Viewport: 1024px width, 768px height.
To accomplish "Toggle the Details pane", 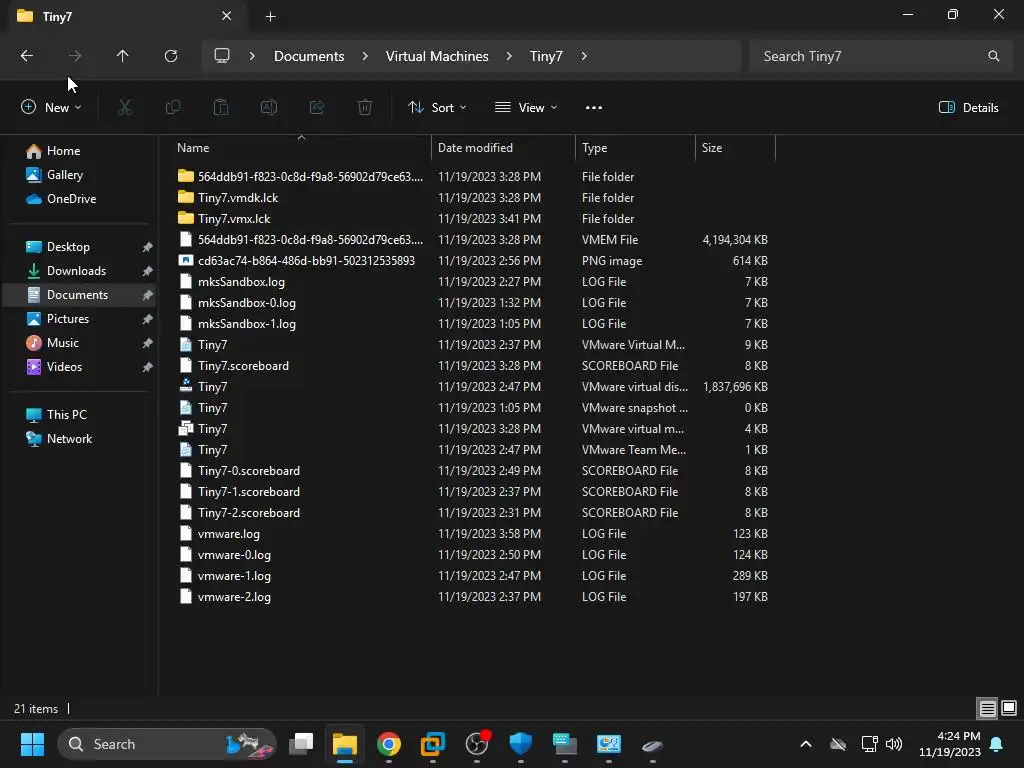I will click(968, 108).
